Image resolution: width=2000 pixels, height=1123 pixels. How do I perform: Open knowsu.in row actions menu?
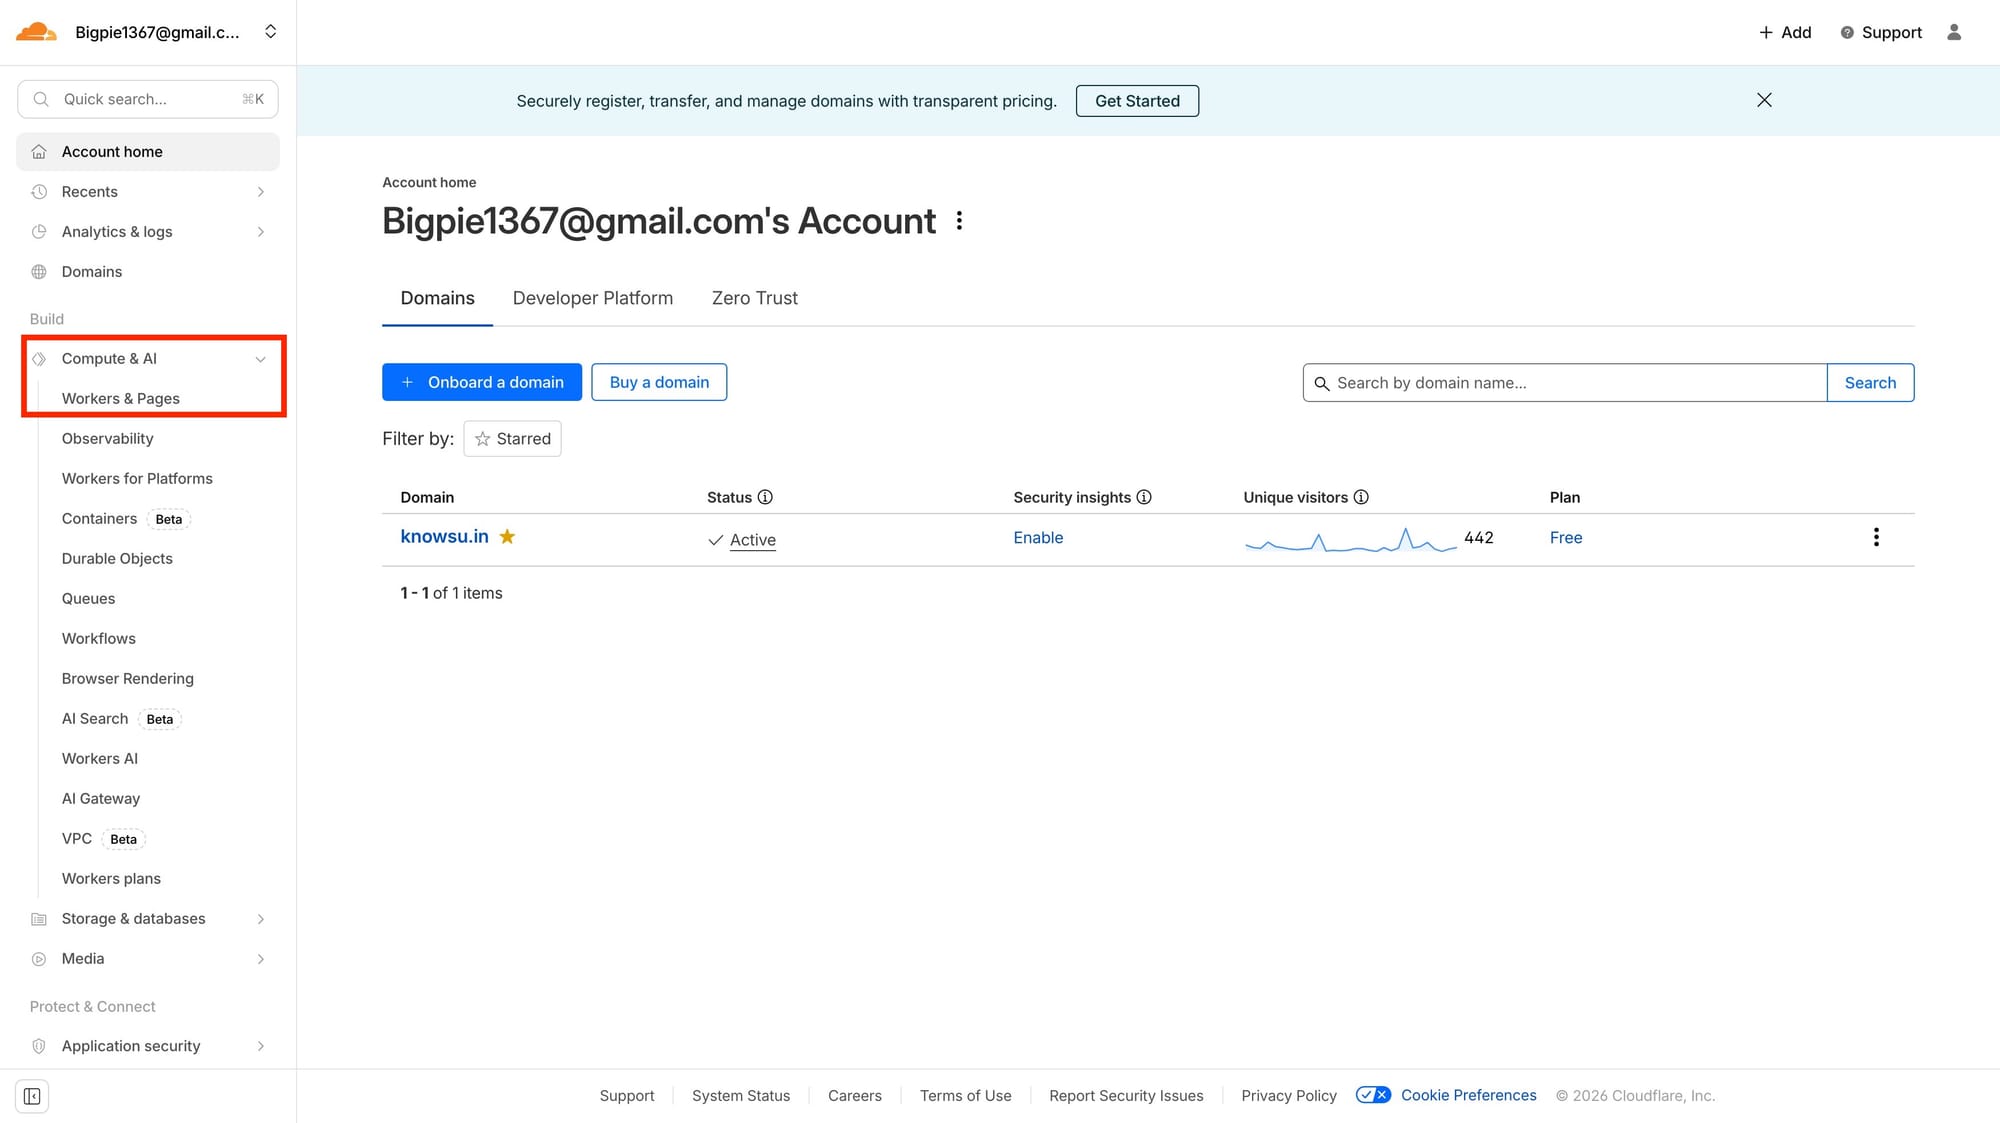(1876, 537)
